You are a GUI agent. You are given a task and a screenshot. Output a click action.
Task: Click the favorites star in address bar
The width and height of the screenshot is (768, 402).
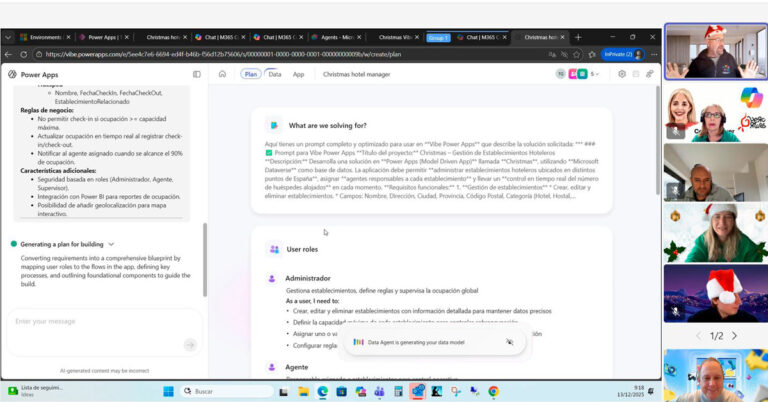click(x=577, y=54)
